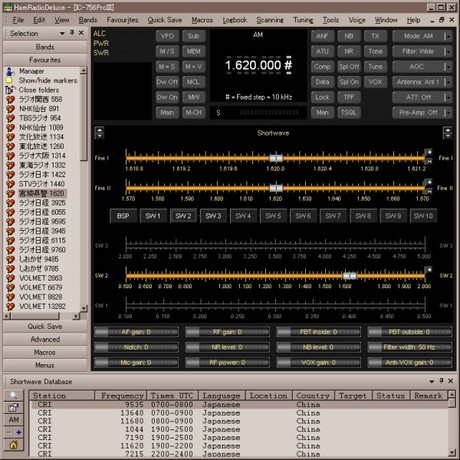Open the Logbook menu
Image resolution: width=460 pixels, height=460 pixels.
[x=235, y=20]
